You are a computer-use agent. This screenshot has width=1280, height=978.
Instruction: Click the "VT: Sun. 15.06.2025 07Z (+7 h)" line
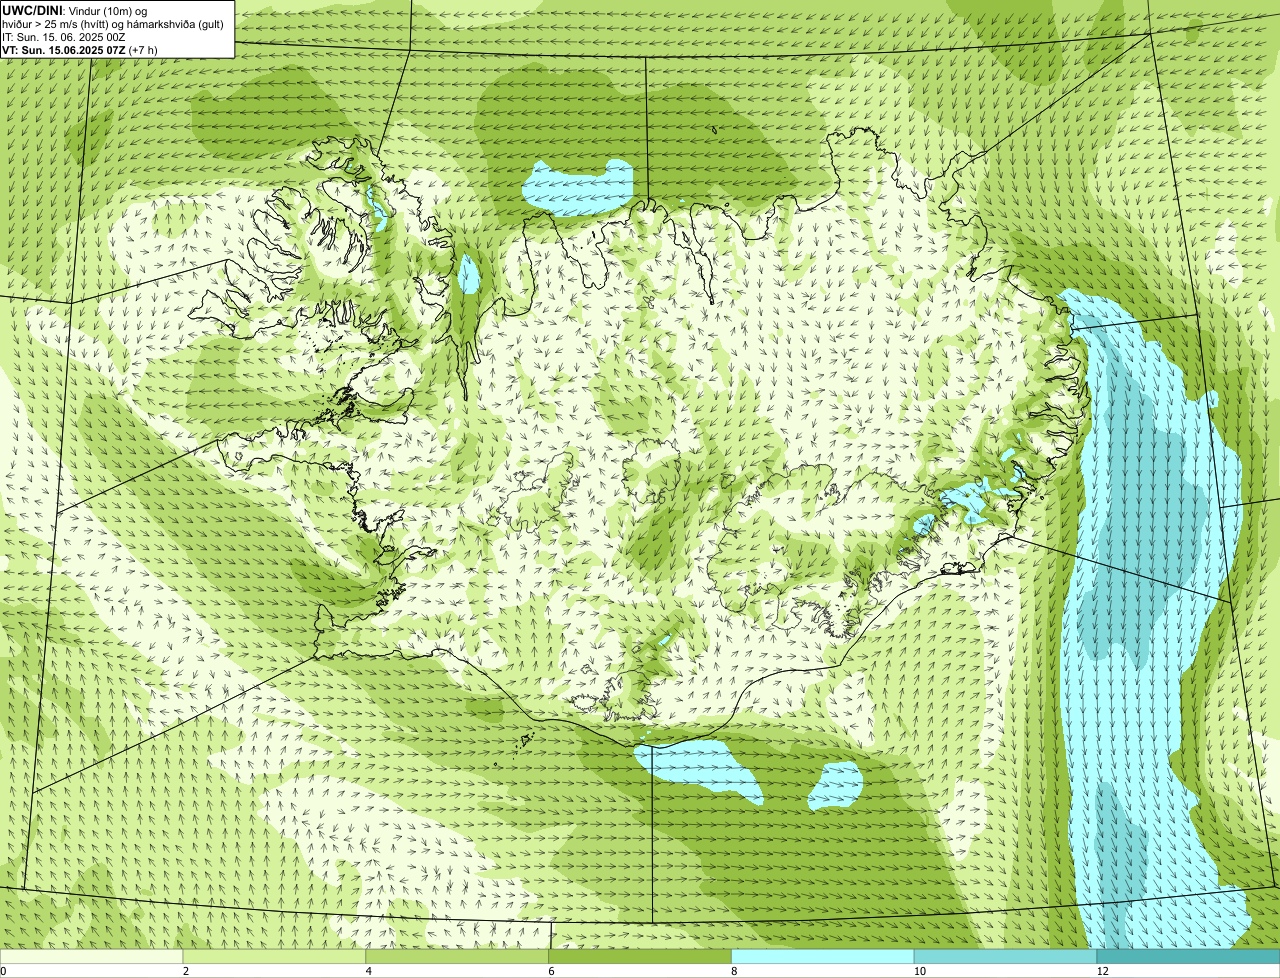(x=80, y=50)
